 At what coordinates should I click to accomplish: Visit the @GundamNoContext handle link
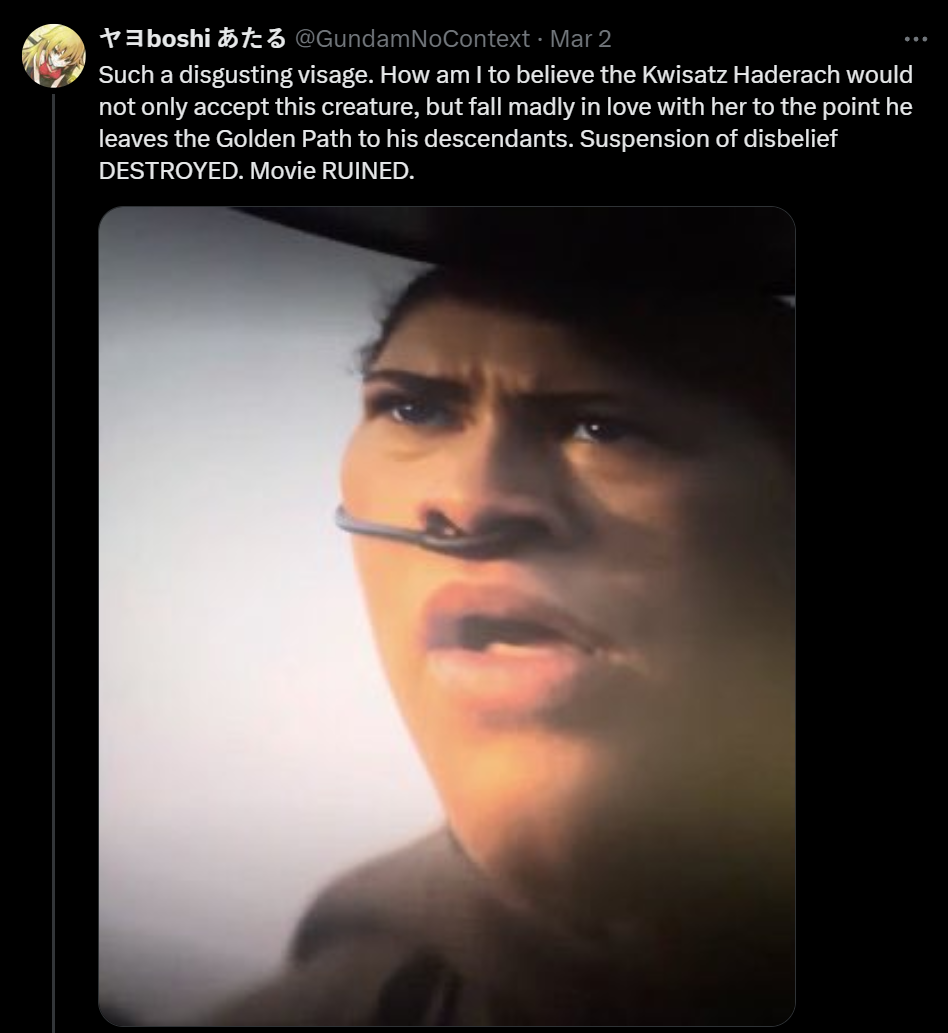[x=412, y=39]
